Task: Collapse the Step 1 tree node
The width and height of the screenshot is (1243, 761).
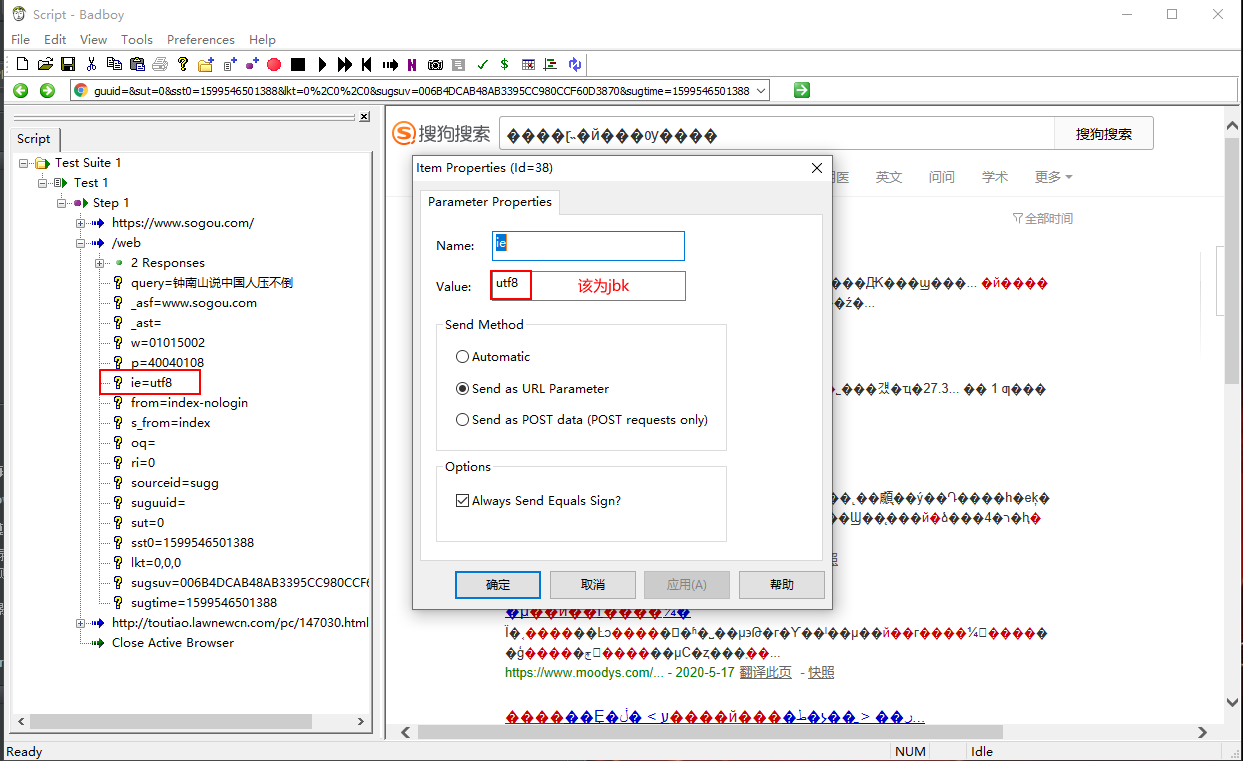Action: [61, 203]
